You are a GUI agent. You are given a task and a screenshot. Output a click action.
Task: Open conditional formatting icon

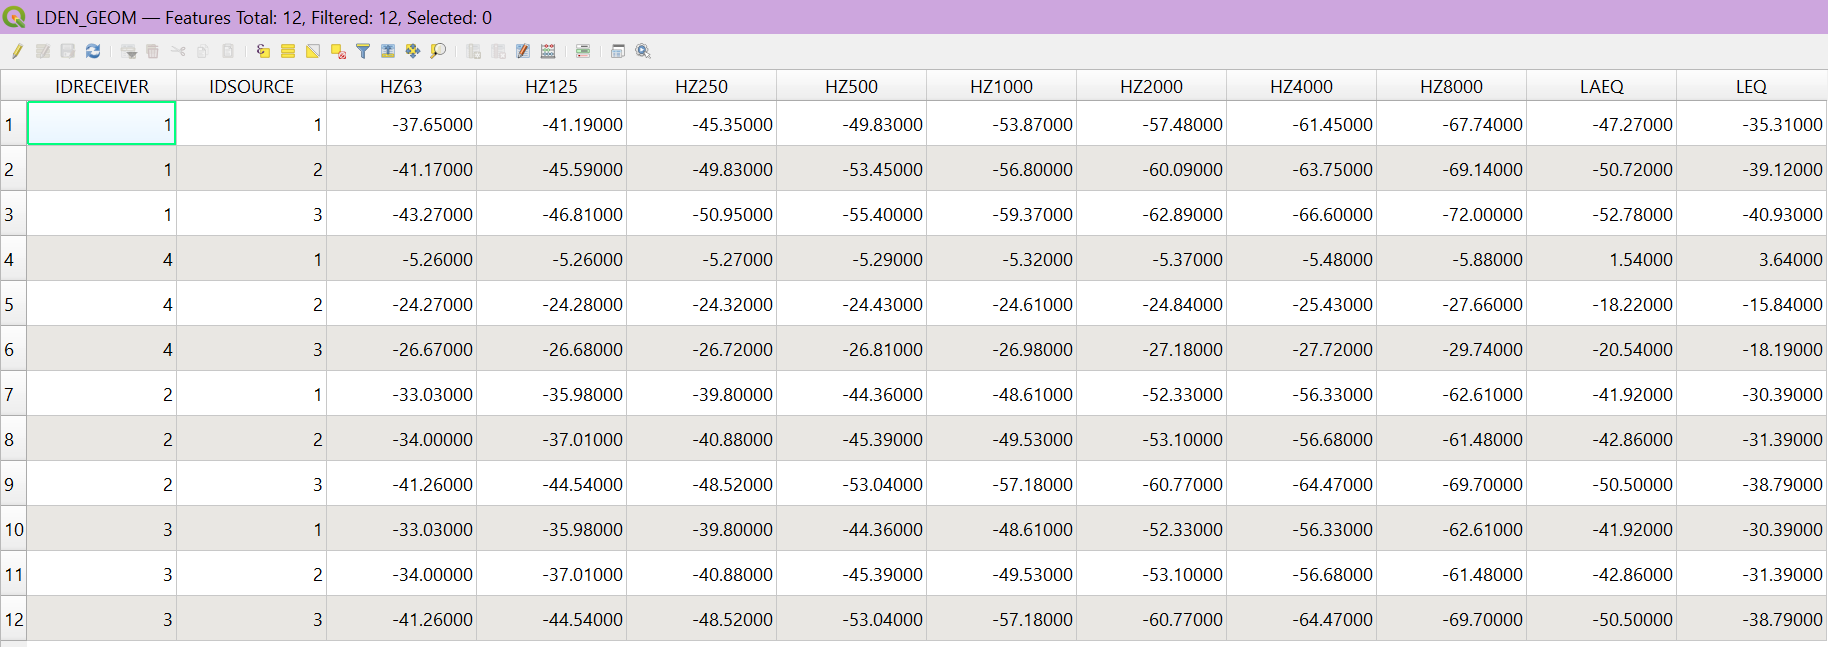[x=582, y=51]
